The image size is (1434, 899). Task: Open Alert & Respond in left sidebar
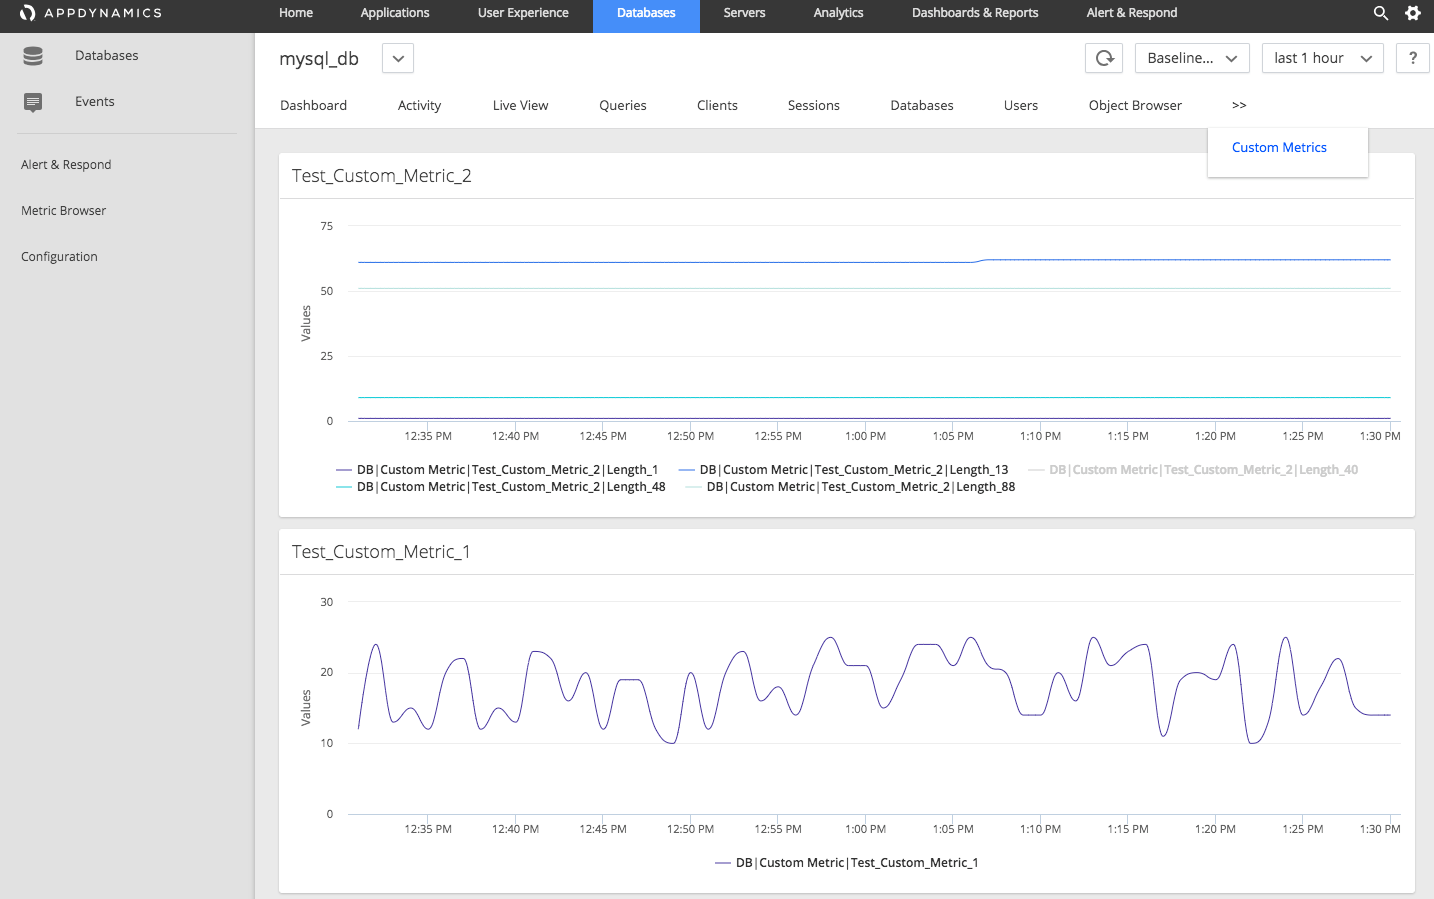[66, 165]
